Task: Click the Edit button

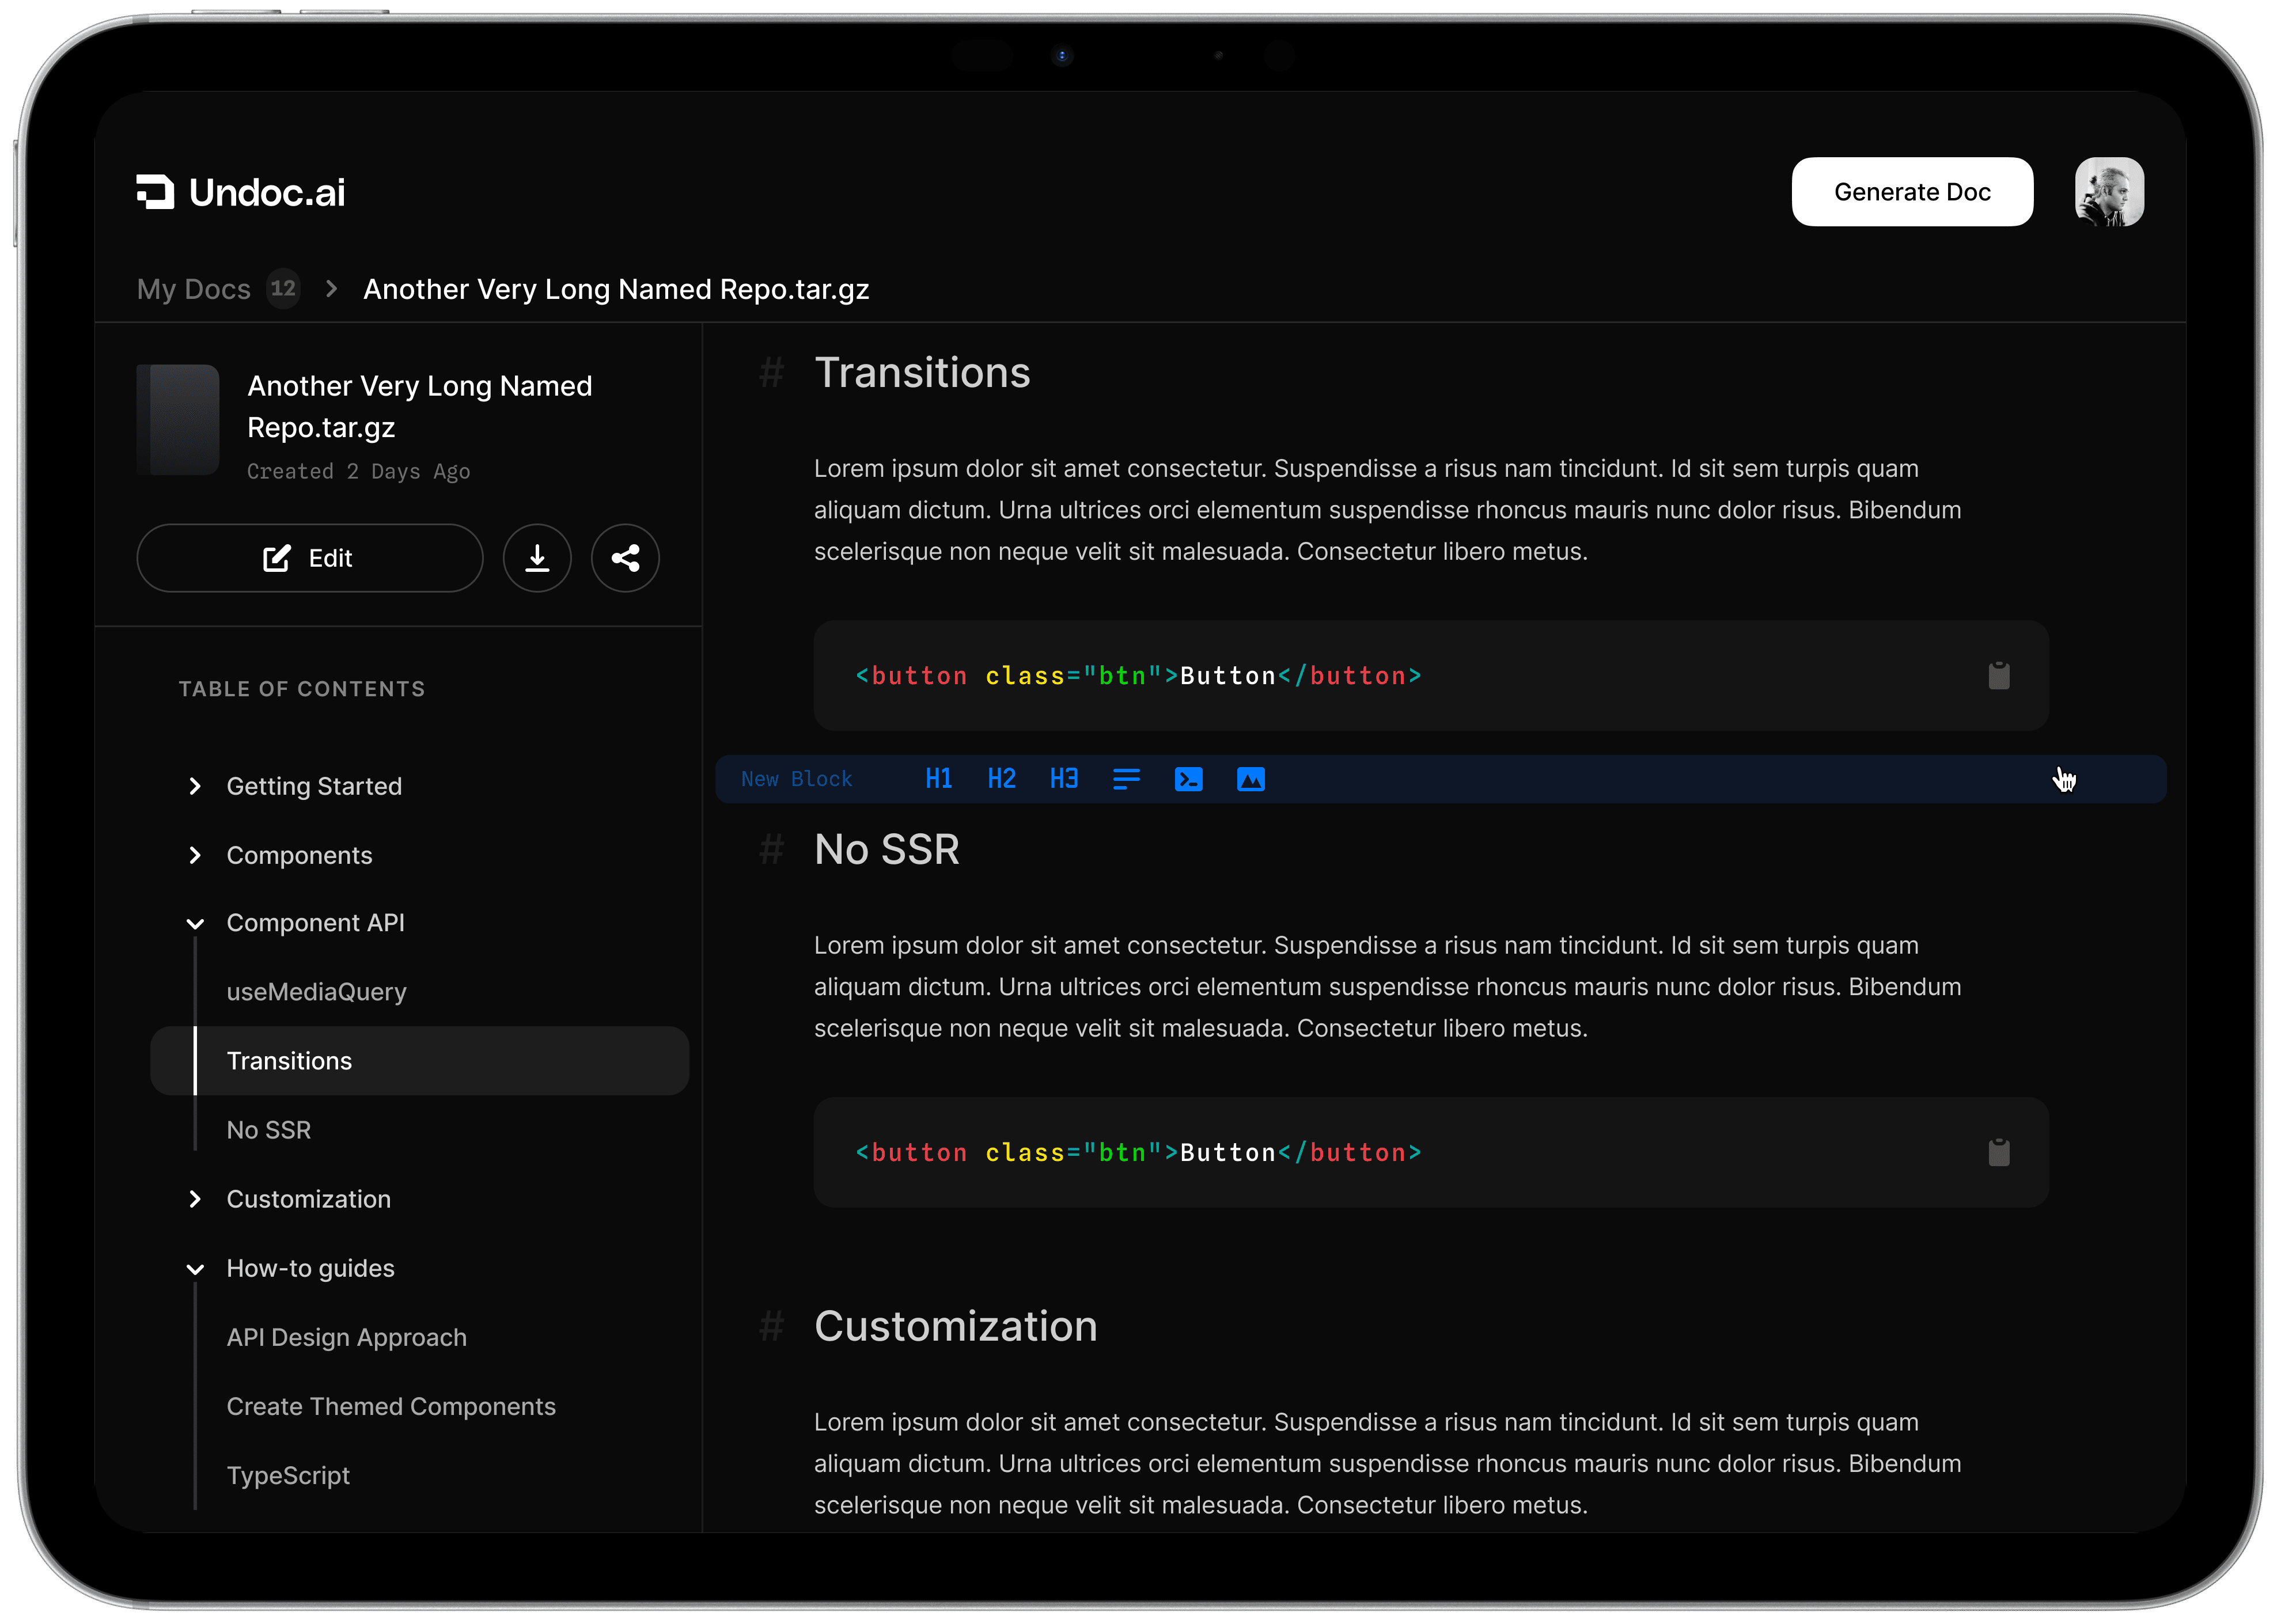Action: [310, 558]
